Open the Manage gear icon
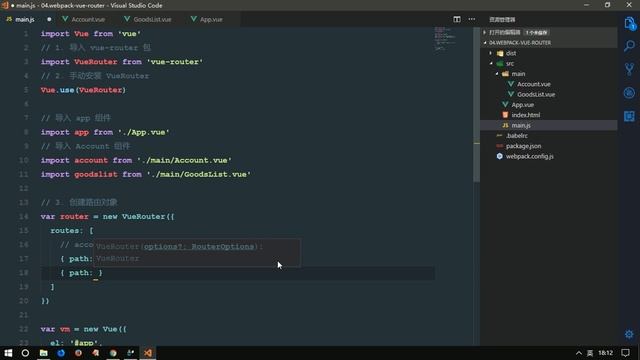This screenshot has height=360, width=640. point(629,334)
